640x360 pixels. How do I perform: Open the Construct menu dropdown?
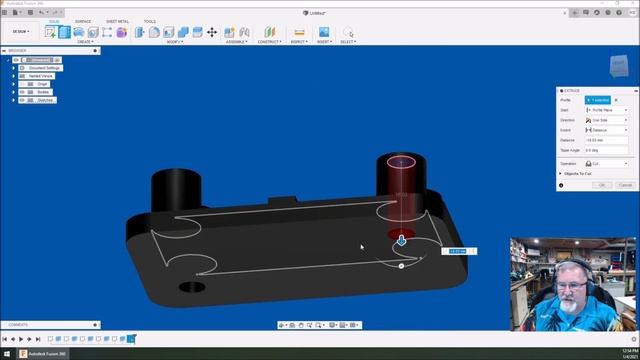[x=269, y=42]
